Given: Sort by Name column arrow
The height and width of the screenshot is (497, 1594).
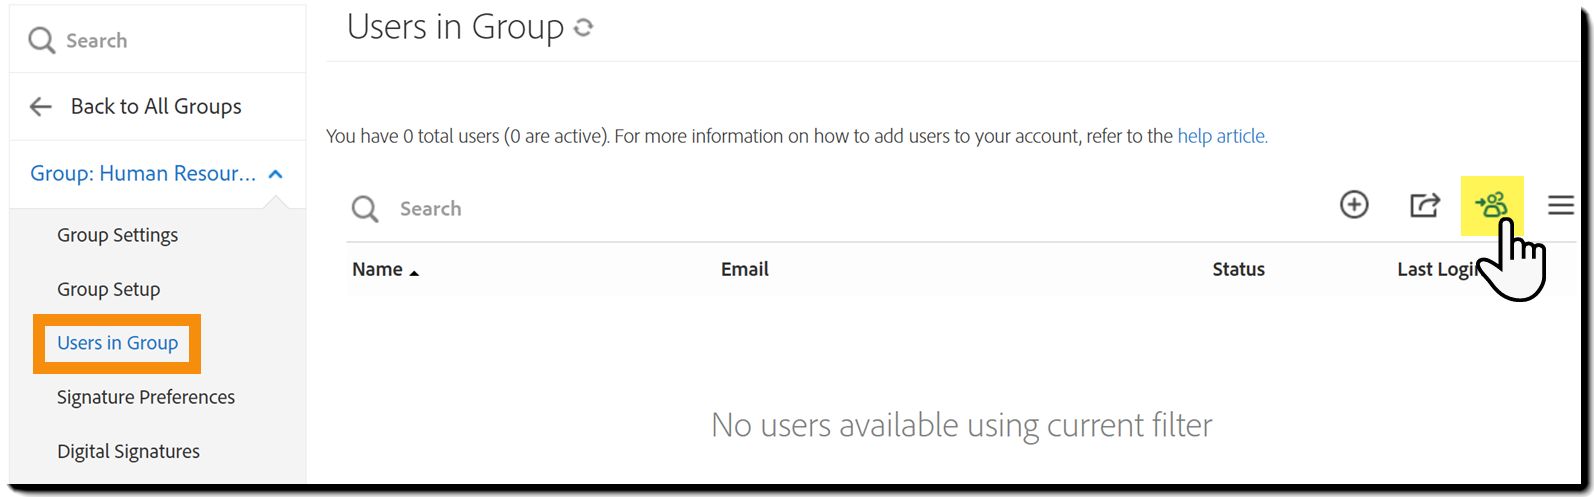Looking at the screenshot, I should (x=414, y=272).
